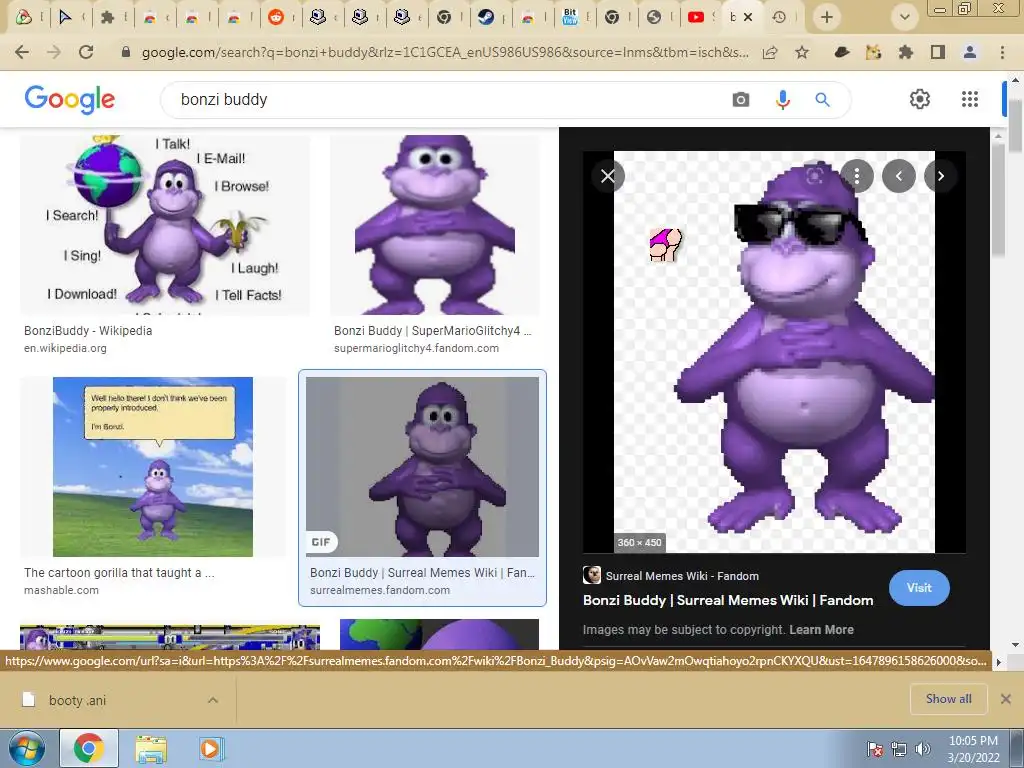The height and width of the screenshot is (768, 1024).
Task: View site info via the lock icon
Action: click(126, 52)
